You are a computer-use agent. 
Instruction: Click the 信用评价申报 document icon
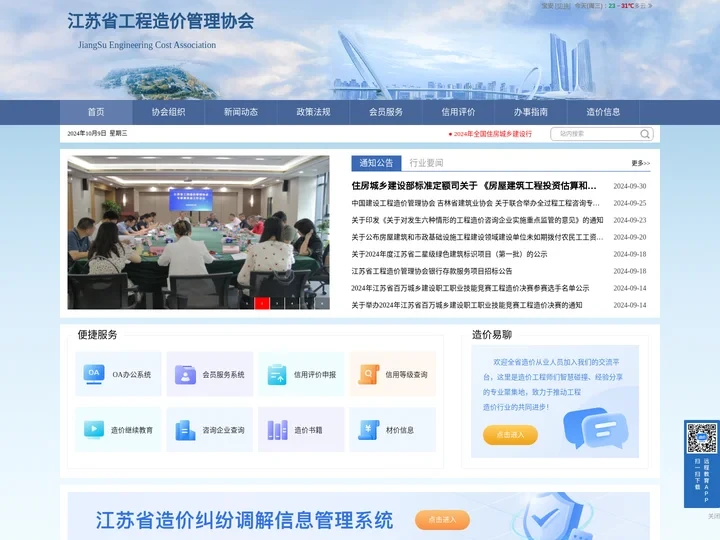click(277, 374)
